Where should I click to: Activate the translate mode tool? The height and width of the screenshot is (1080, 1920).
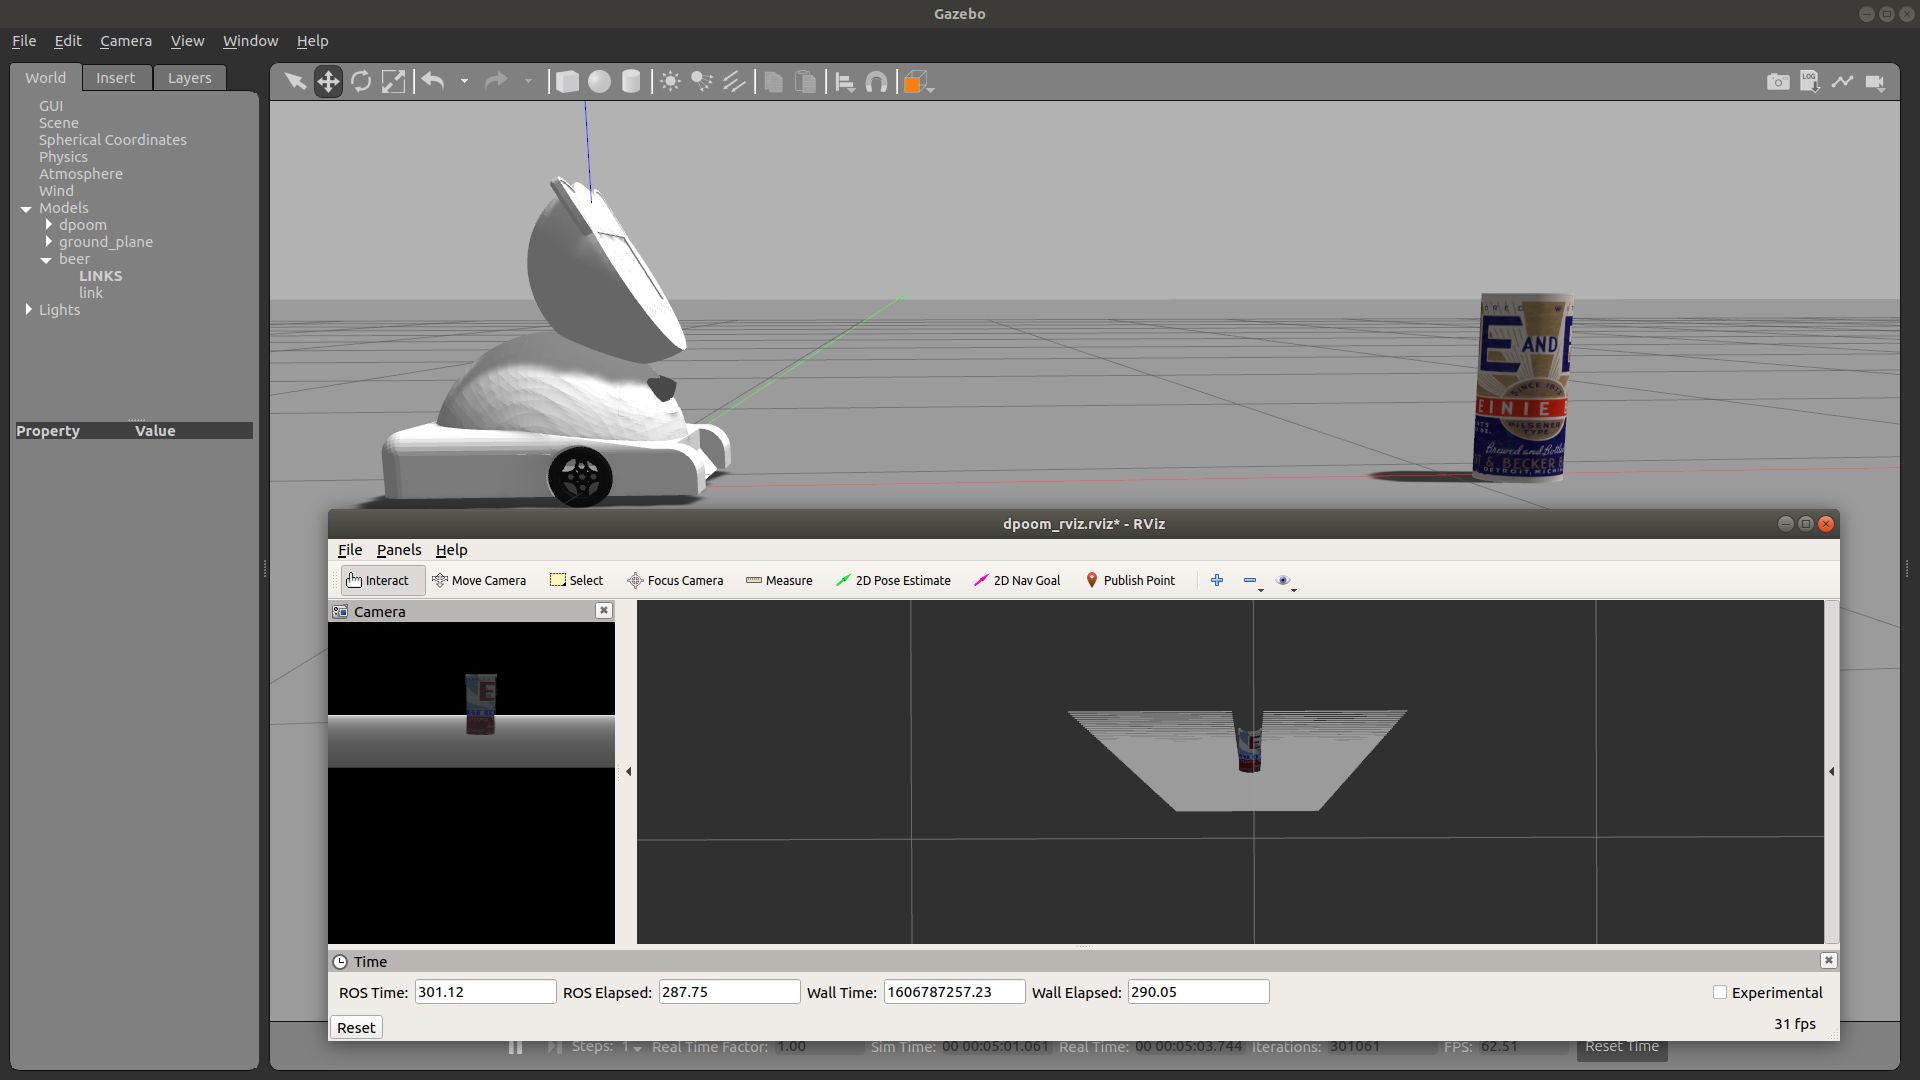(x=328, y=81)
